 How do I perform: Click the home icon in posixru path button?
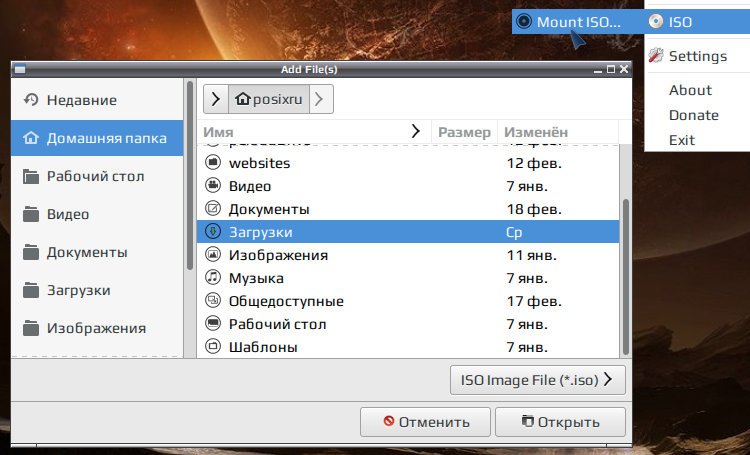[243, 99]
